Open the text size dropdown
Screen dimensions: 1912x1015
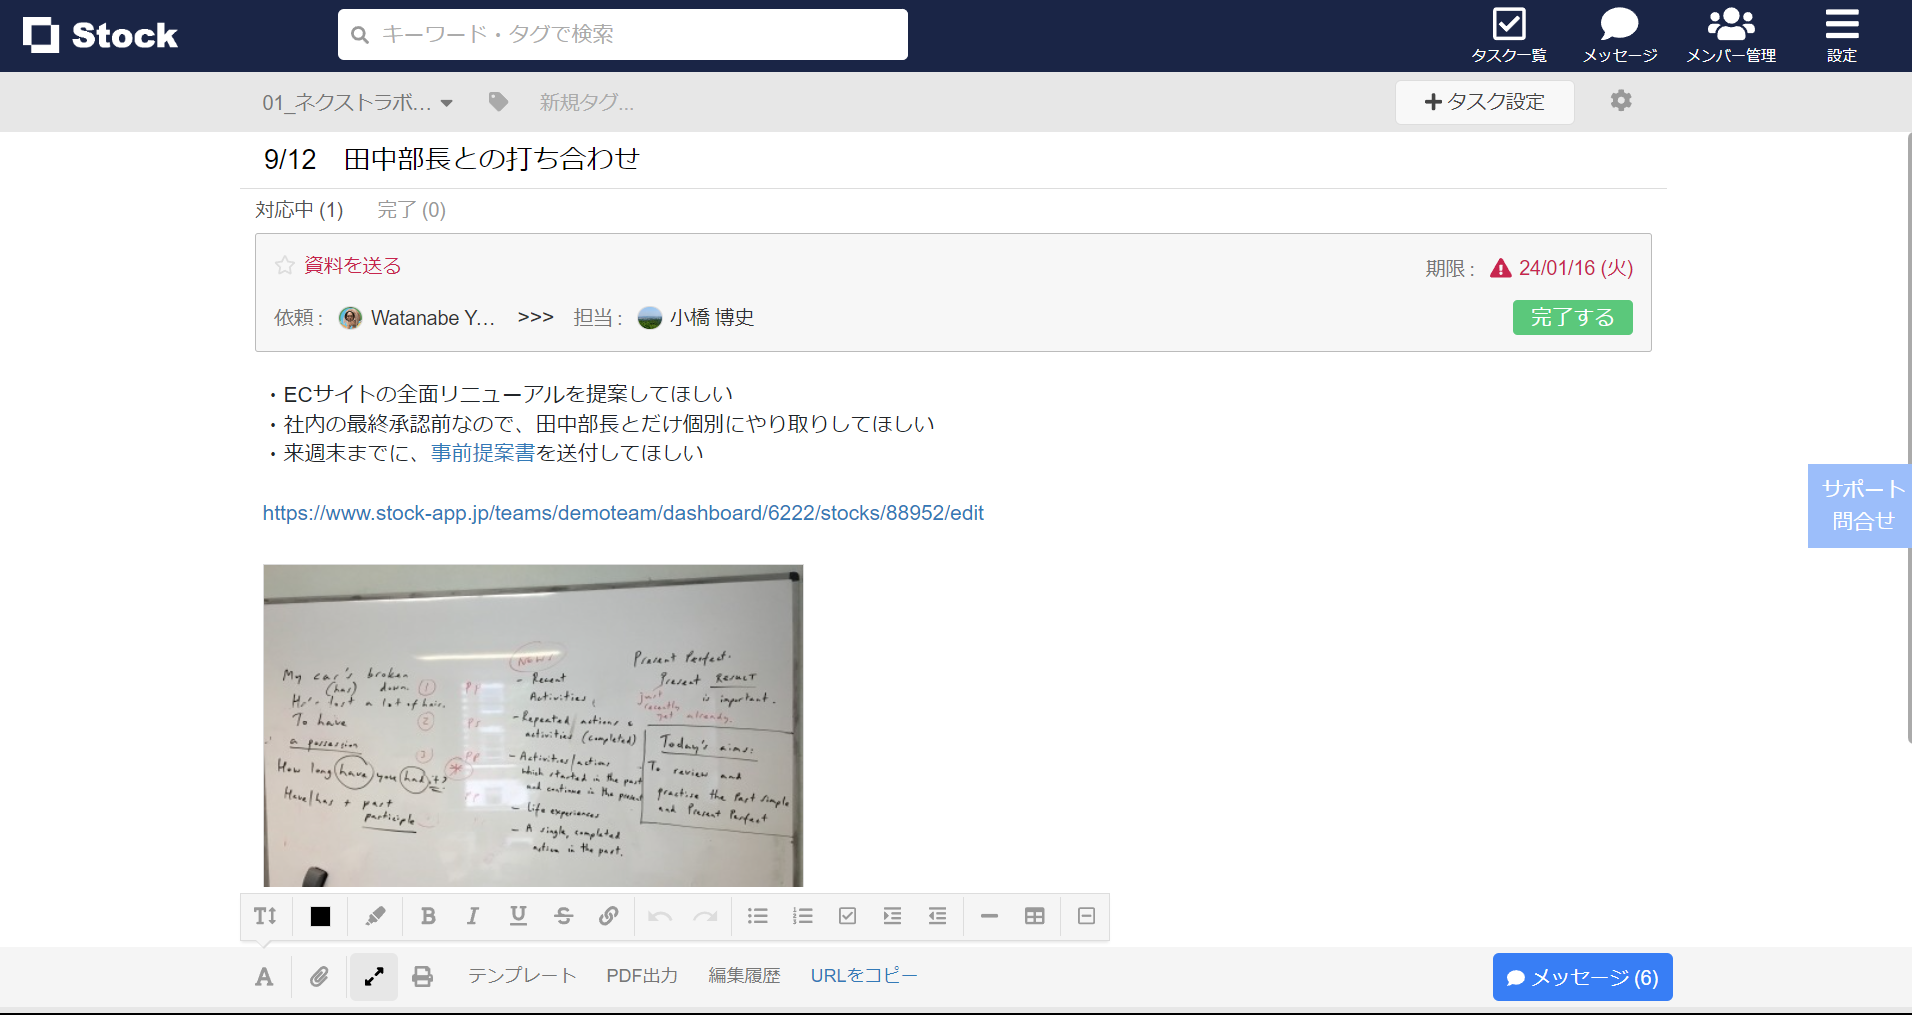click(265, 915)
